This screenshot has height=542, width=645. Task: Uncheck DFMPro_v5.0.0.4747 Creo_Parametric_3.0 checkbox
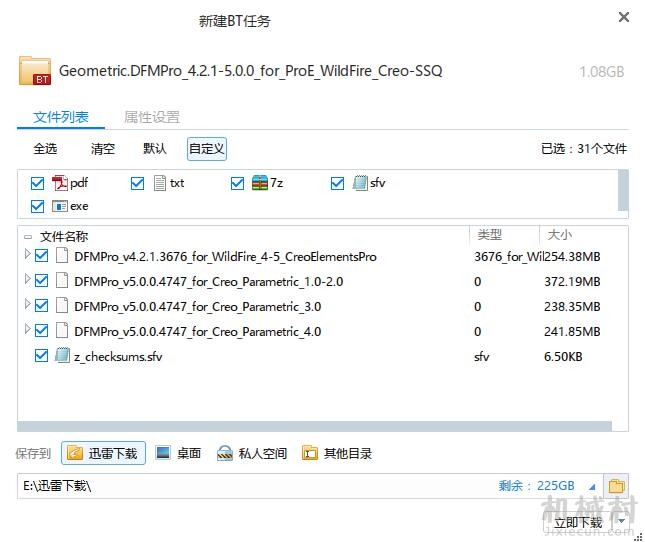point(41,306)
